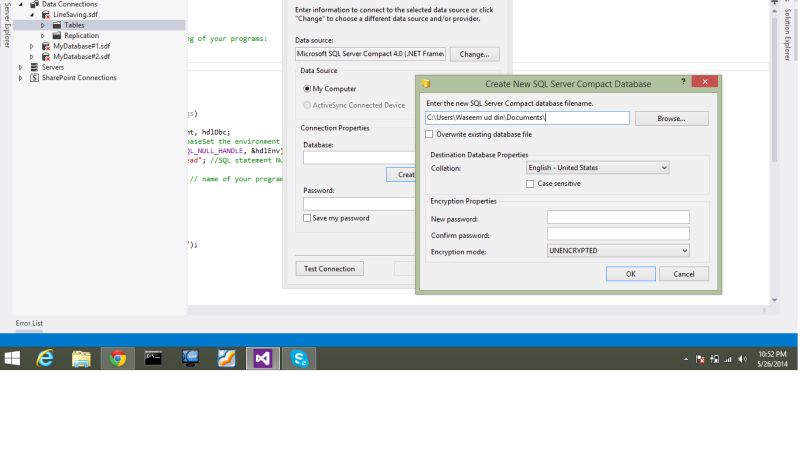Click the Tables folder icon
This screenshot has height=449, width=800.
click(x=57, y=25)
